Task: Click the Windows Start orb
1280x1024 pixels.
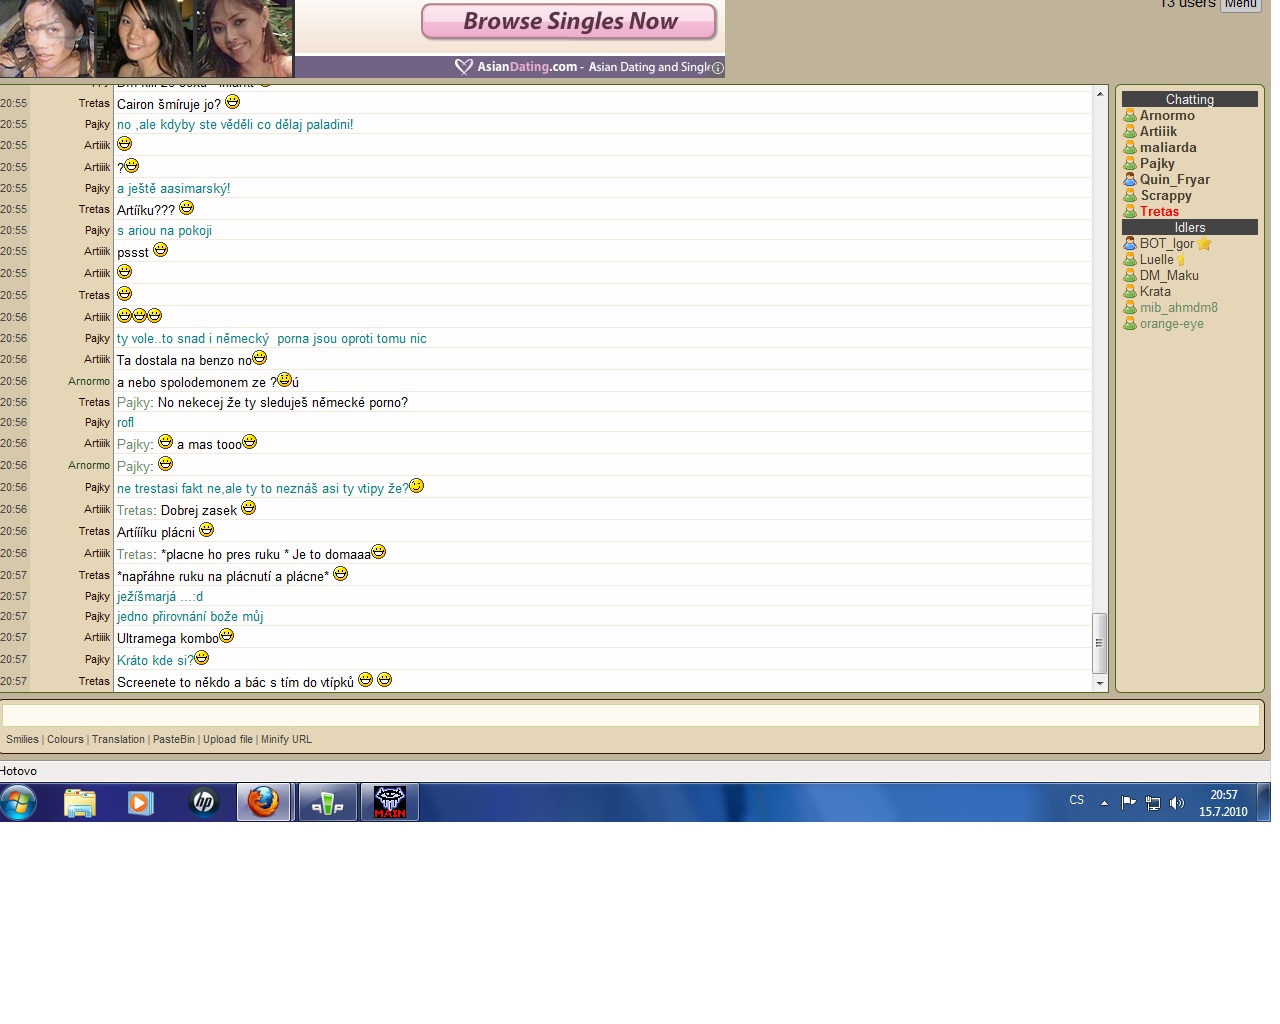Action: coord(19,802)
